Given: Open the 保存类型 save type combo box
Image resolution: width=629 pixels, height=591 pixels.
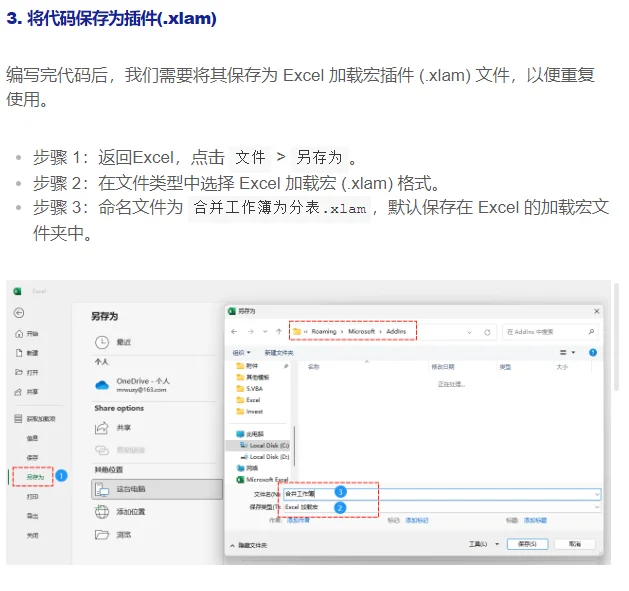Looking at the screenshot, I should coord(442,507).
